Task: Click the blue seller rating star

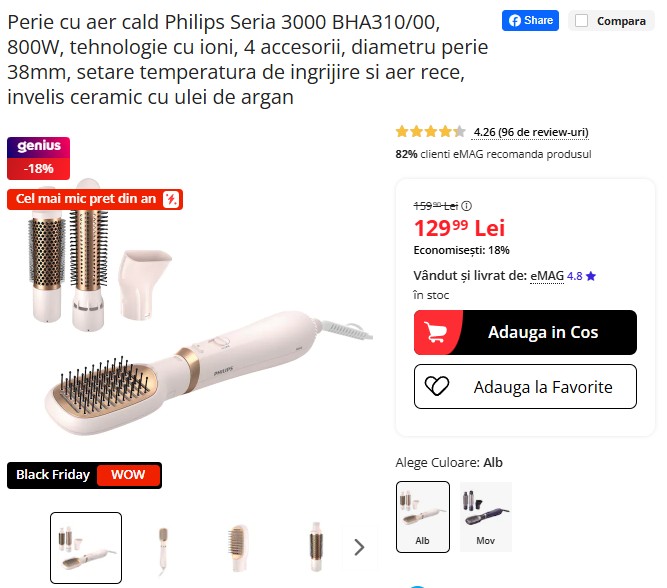Action: (x=590, y=277)
